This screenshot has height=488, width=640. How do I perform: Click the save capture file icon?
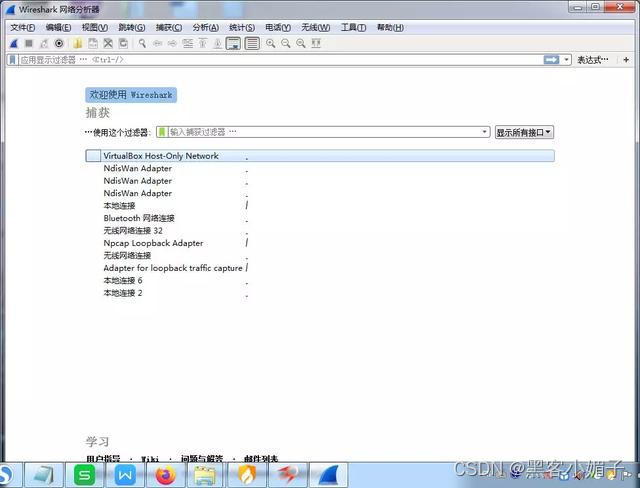pos(93,43)
